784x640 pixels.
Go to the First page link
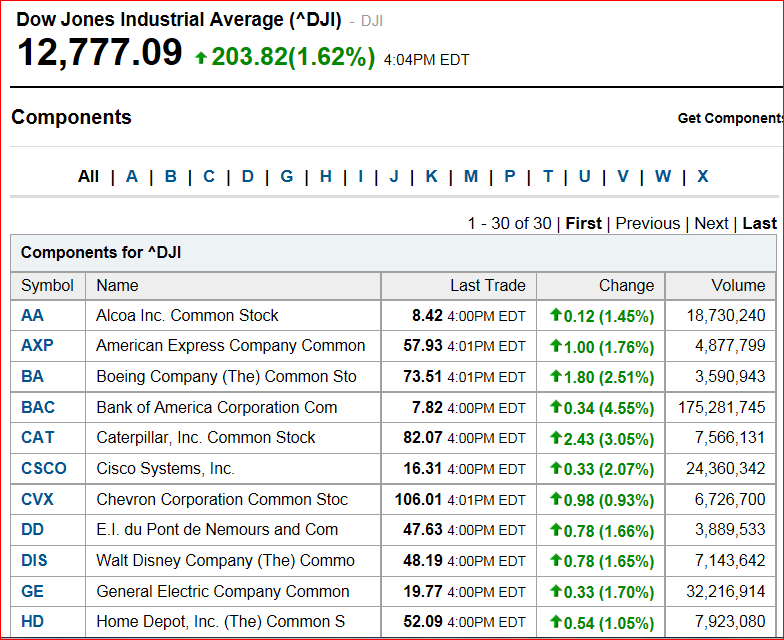[x=583, y=223]
